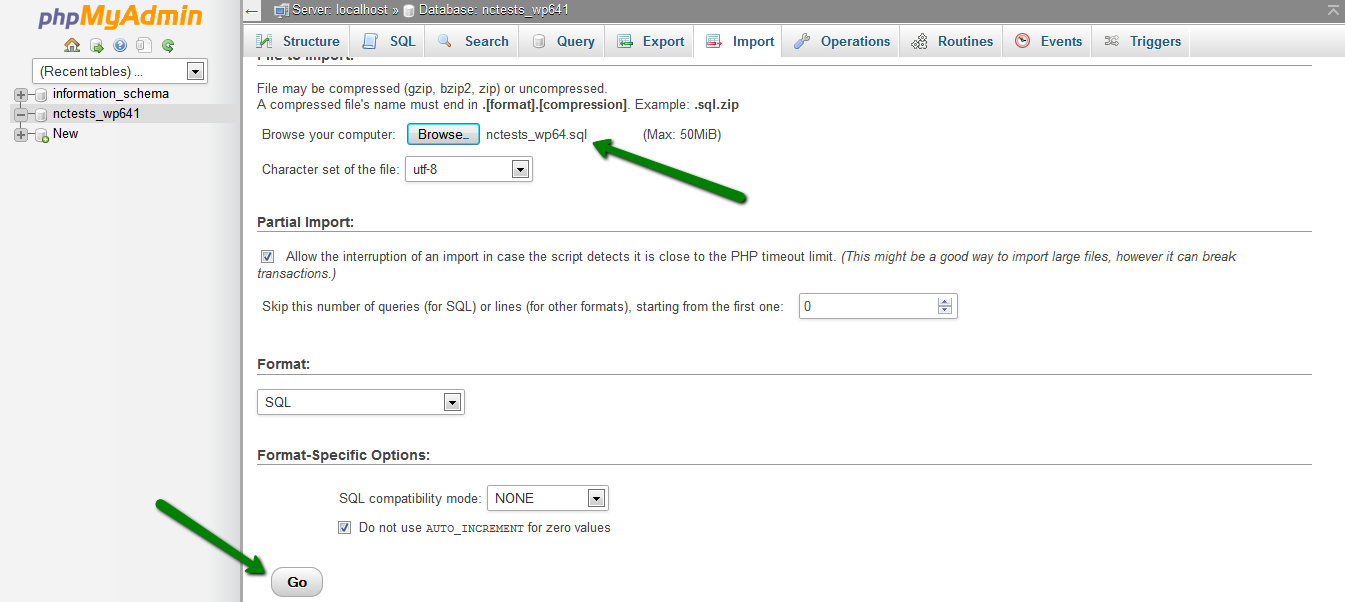Click the copy documents icon in sidebar
The image size is (1345, 602).
(144, 45)
